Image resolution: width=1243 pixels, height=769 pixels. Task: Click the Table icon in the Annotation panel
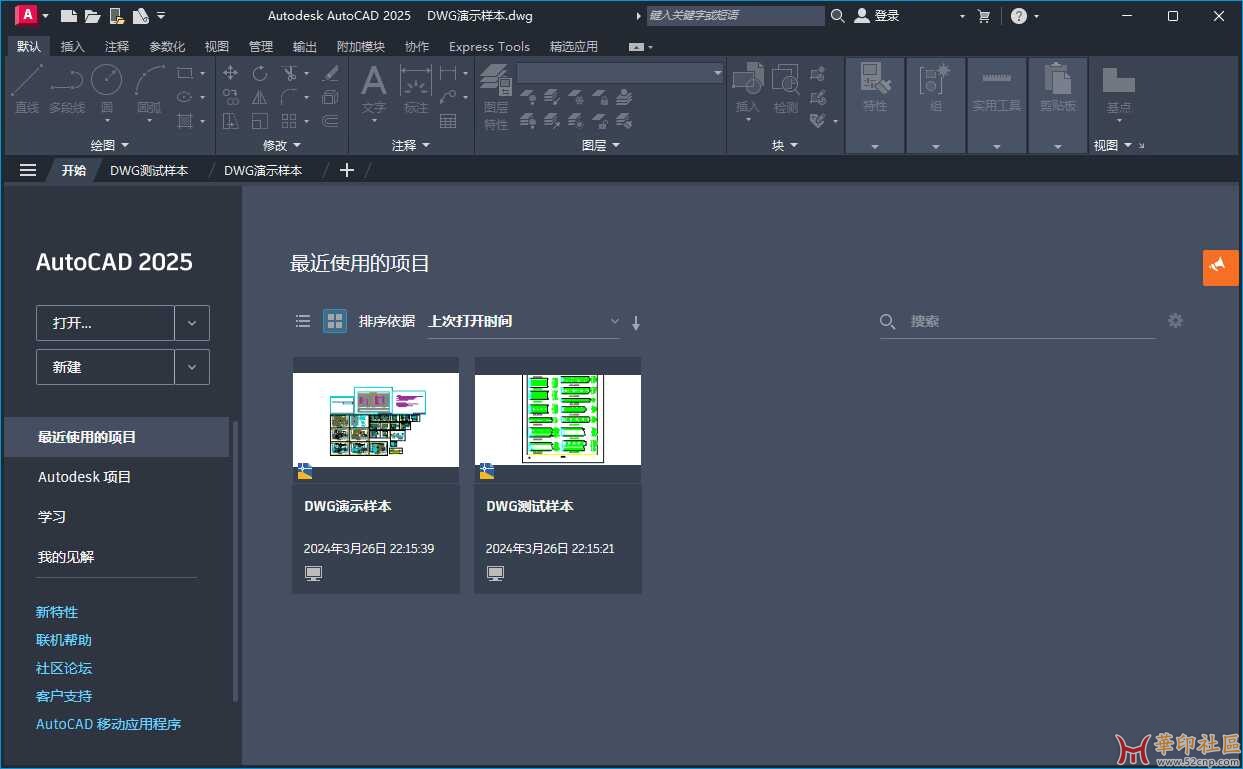pyautogui.click(x=448, y=121)
